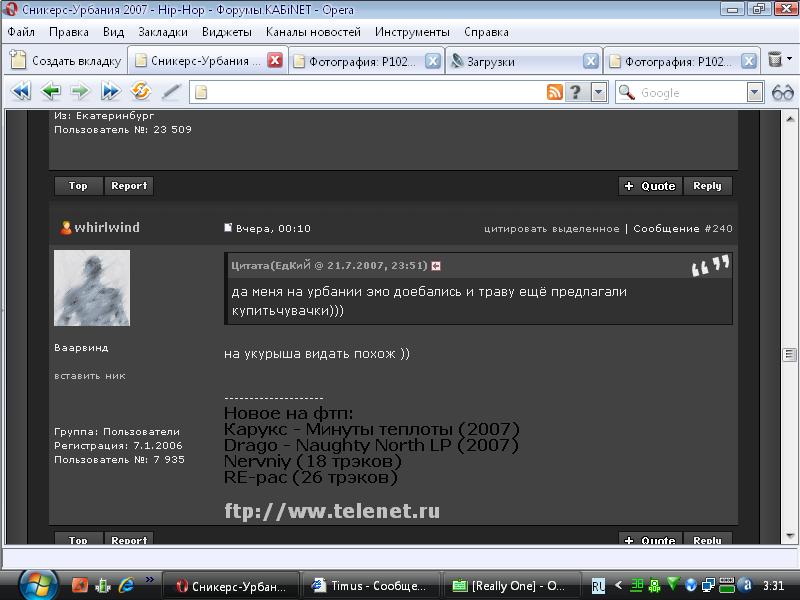Click the fast forward navigation button
Viewport: 800px width, 600px height.
pyautogui.click(x=110, y=92)
